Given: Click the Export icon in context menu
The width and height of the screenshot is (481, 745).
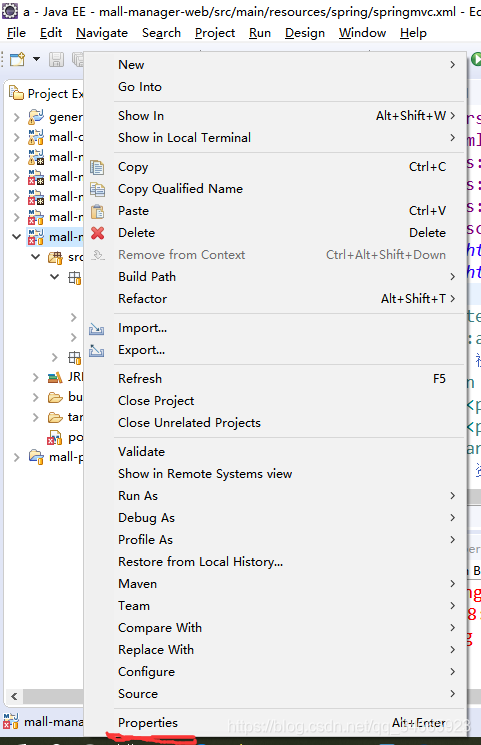Looking at the screenshot, I should tap(96, 351).
